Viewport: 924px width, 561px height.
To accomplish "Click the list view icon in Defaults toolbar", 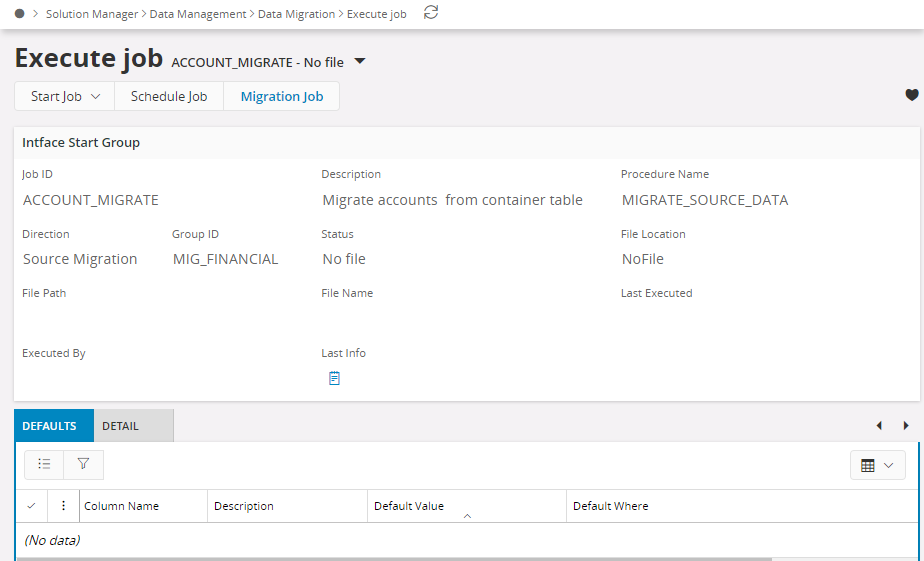I will coord(44,464).
